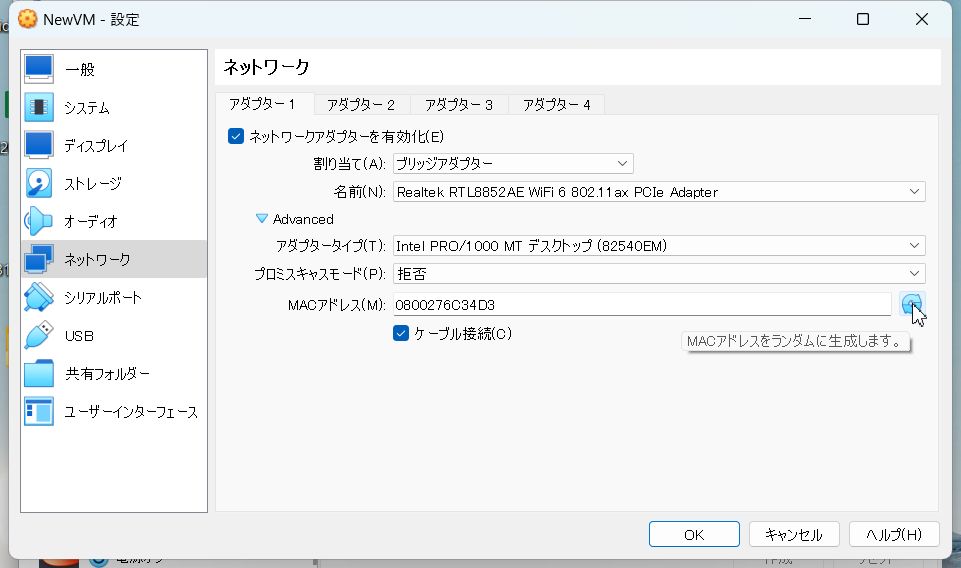The width and height of the screenshot is (961, 568).
Task: Switch to the アダプター 2 tab
Action: (x=360, y=104)
